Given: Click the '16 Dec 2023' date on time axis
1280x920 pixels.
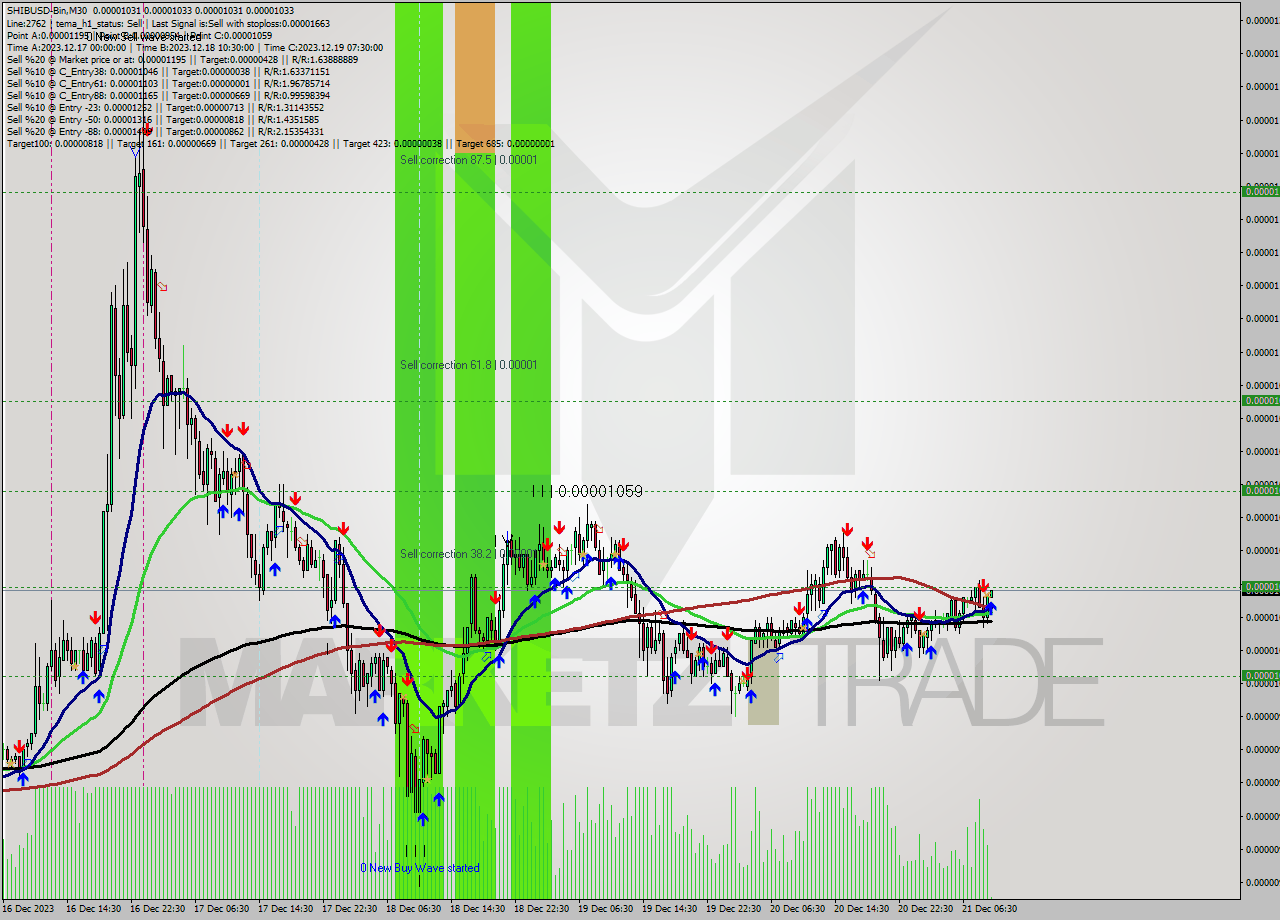Looking at the screenshot, I should (27, 908).
